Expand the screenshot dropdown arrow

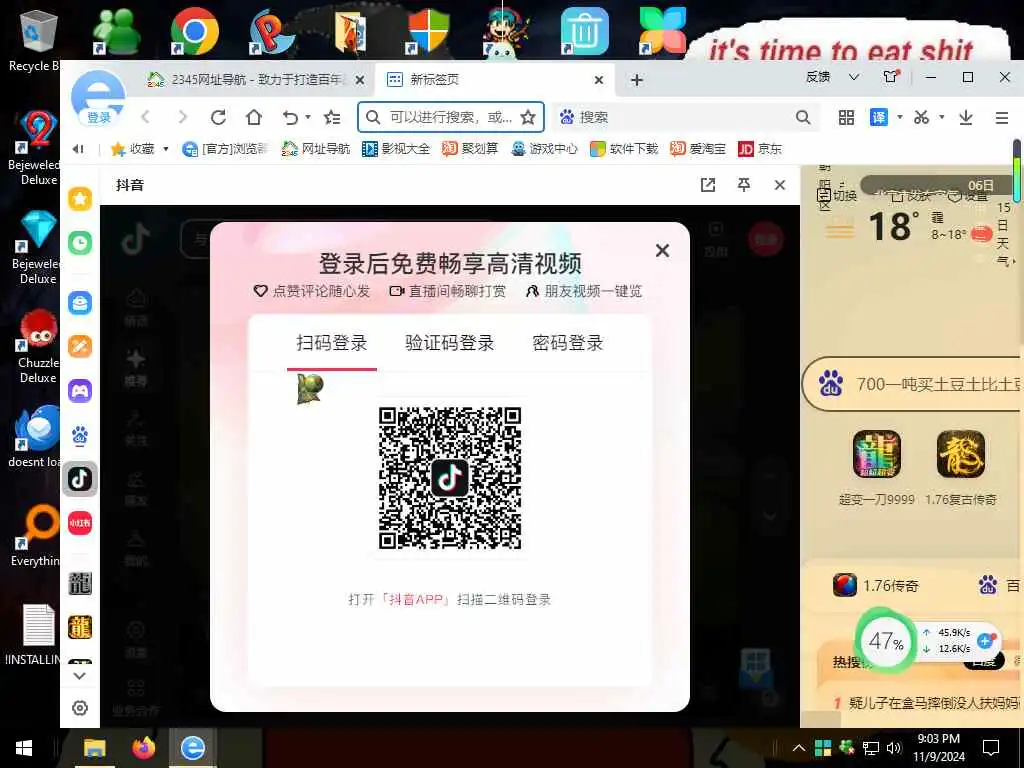(942, 117)
